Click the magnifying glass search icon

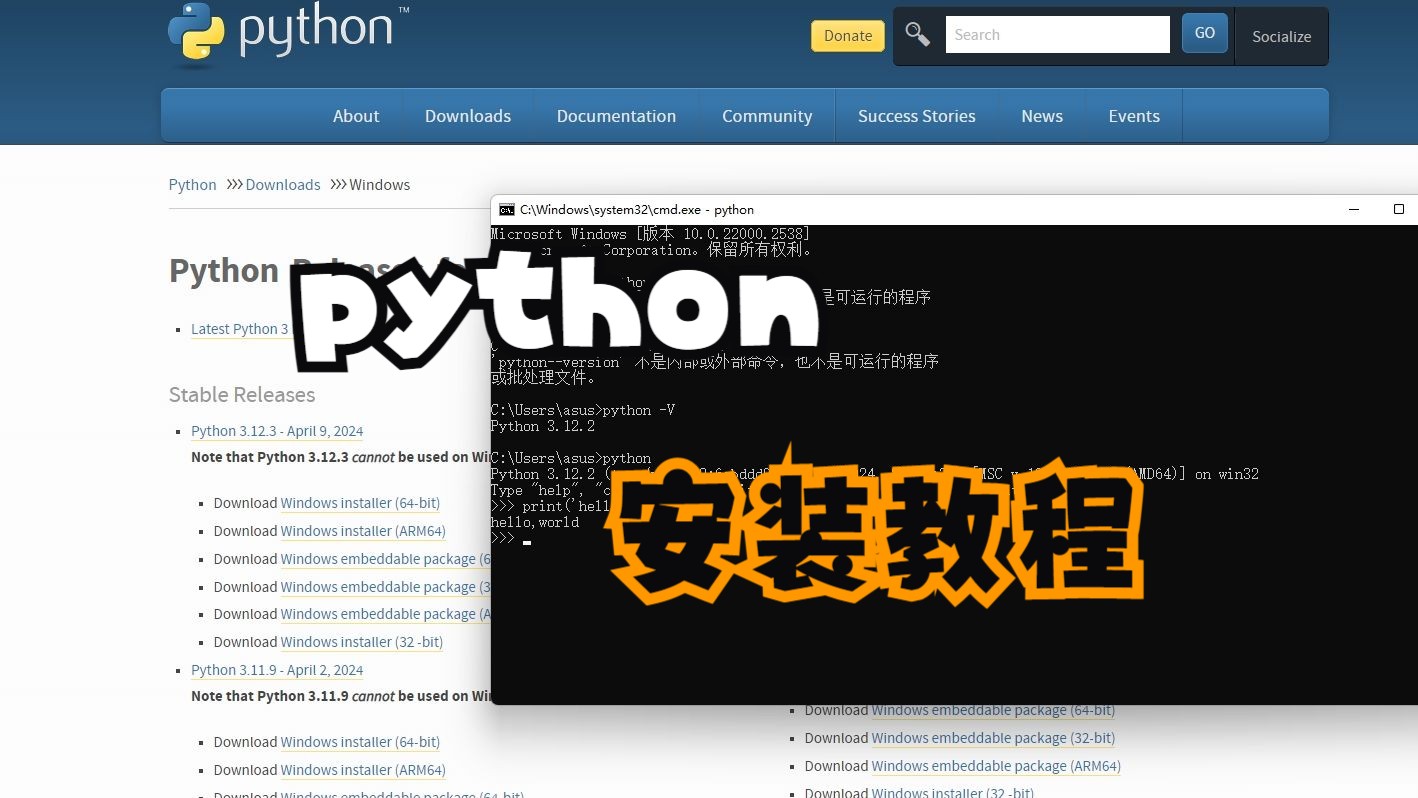[917, 34]
